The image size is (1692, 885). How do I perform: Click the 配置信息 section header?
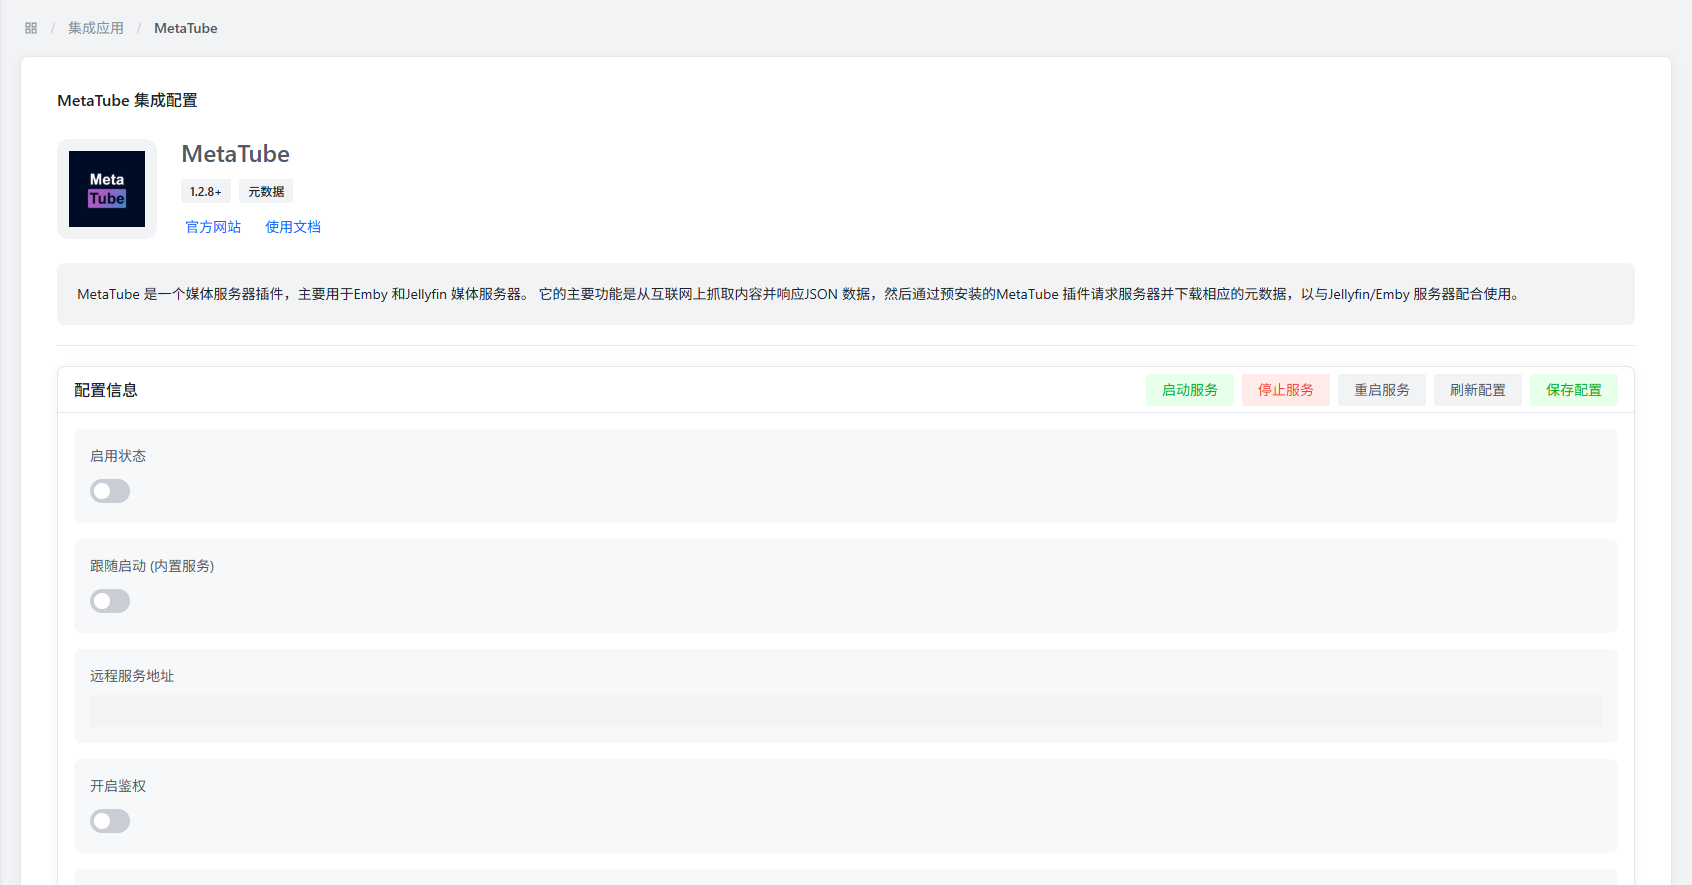(106, 390)
